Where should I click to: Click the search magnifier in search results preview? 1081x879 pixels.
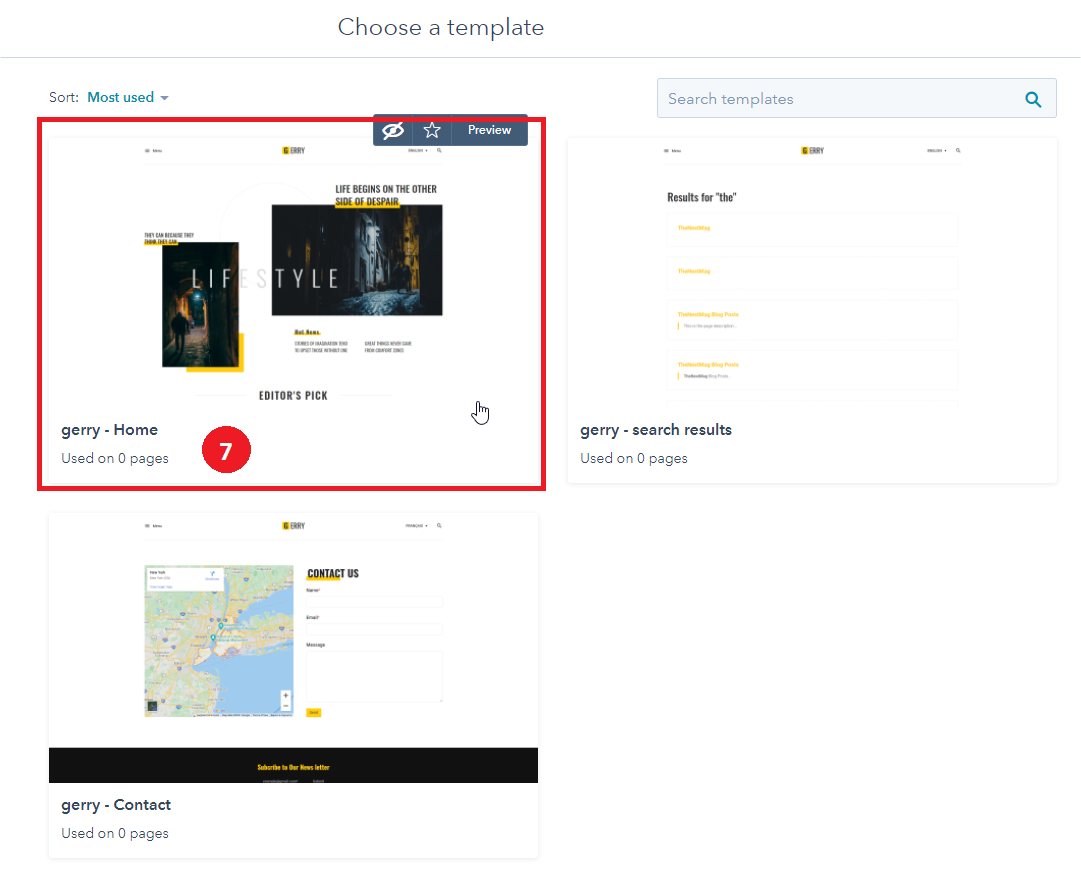(958, 151)
